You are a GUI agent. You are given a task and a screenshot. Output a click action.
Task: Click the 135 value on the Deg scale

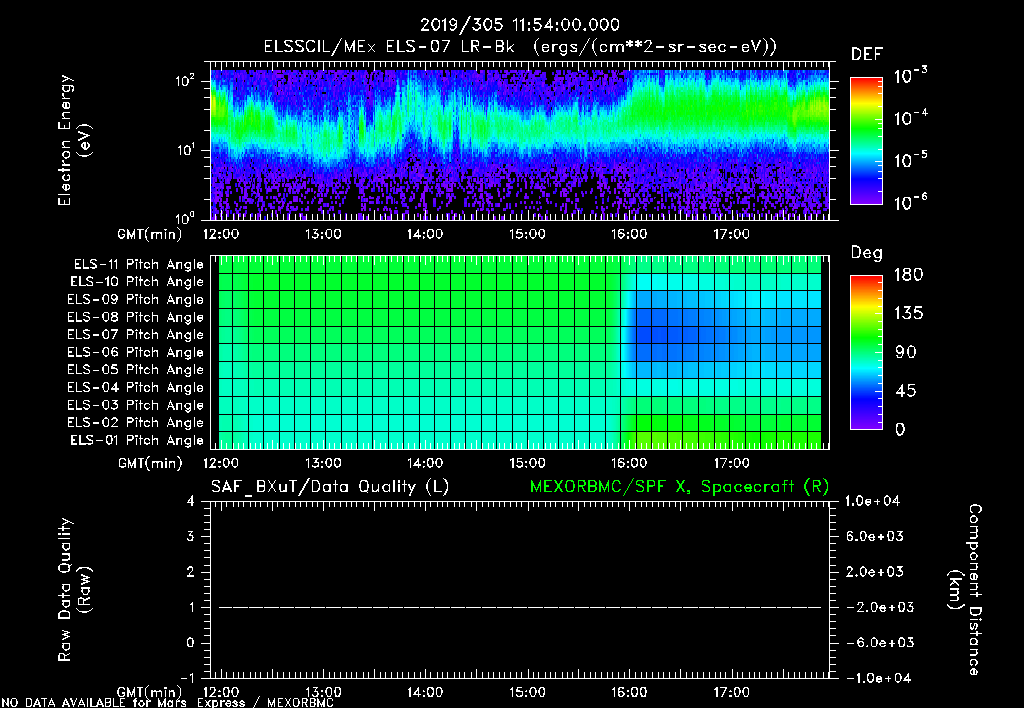click(x=908, y=313)
